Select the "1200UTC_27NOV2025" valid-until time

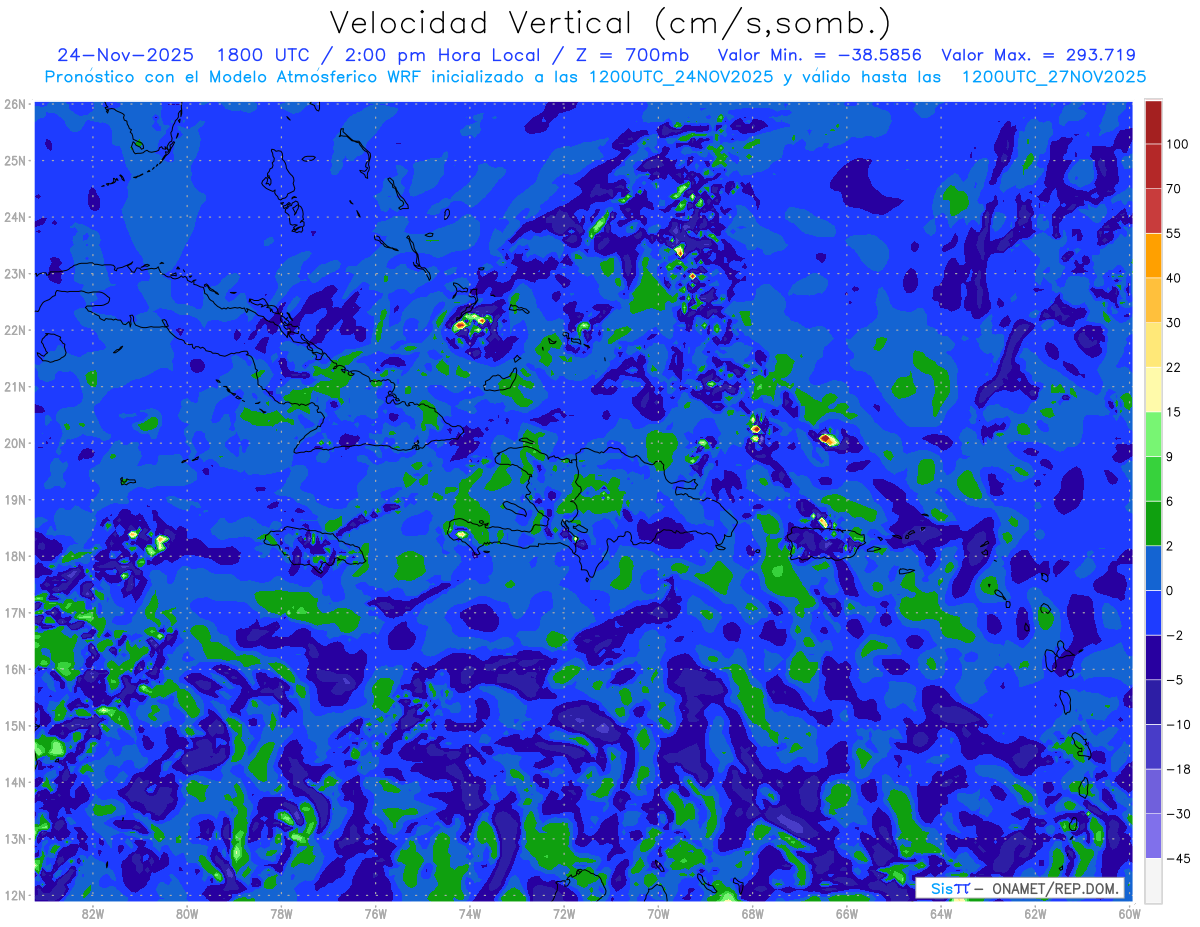[x=1053, y=77]
